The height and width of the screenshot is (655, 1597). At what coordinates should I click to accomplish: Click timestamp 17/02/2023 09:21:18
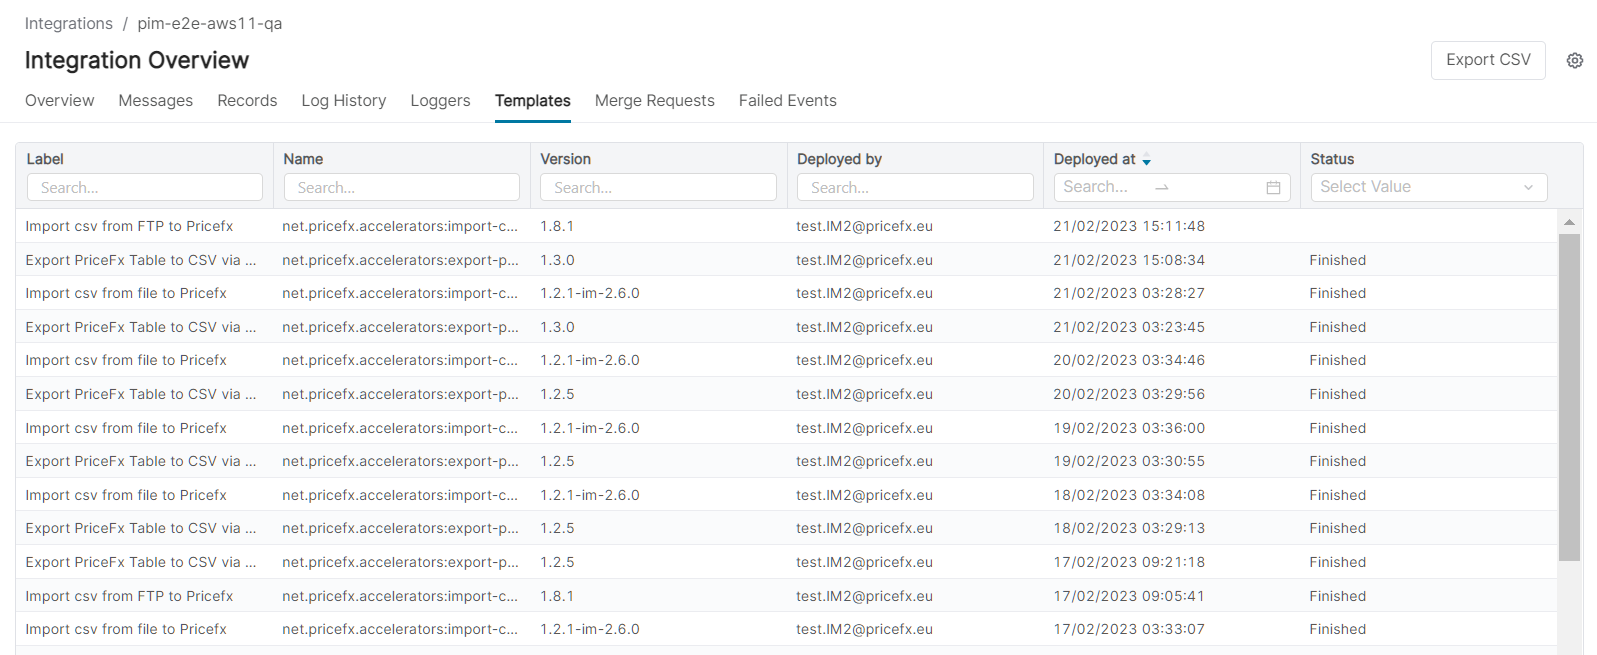(x=1129, y=562)
